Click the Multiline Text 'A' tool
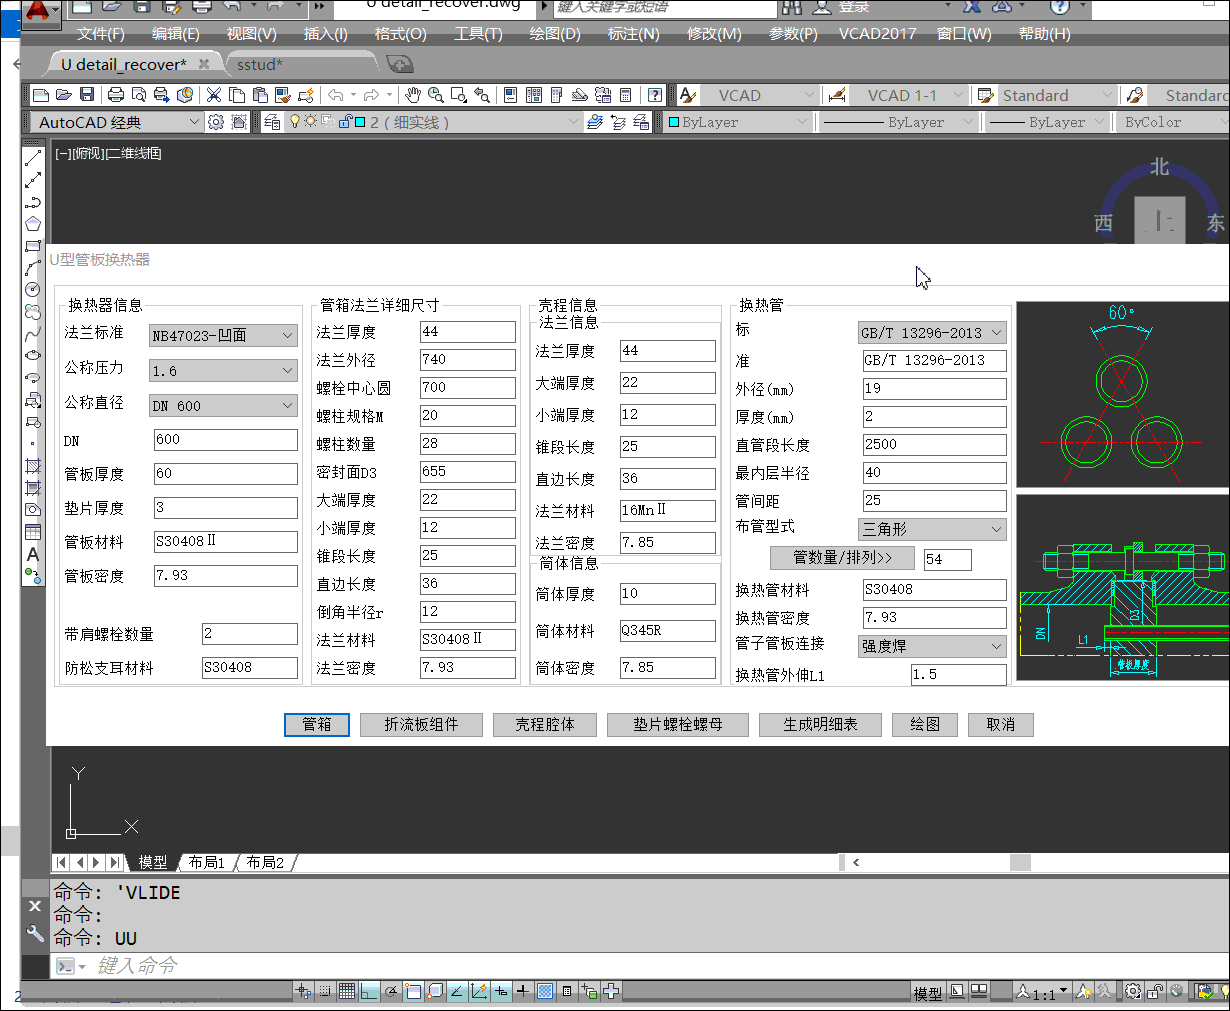Image resolution: width=1230 pixels, height=1011 pixels. pyautogui.click(x=33, y=554)
